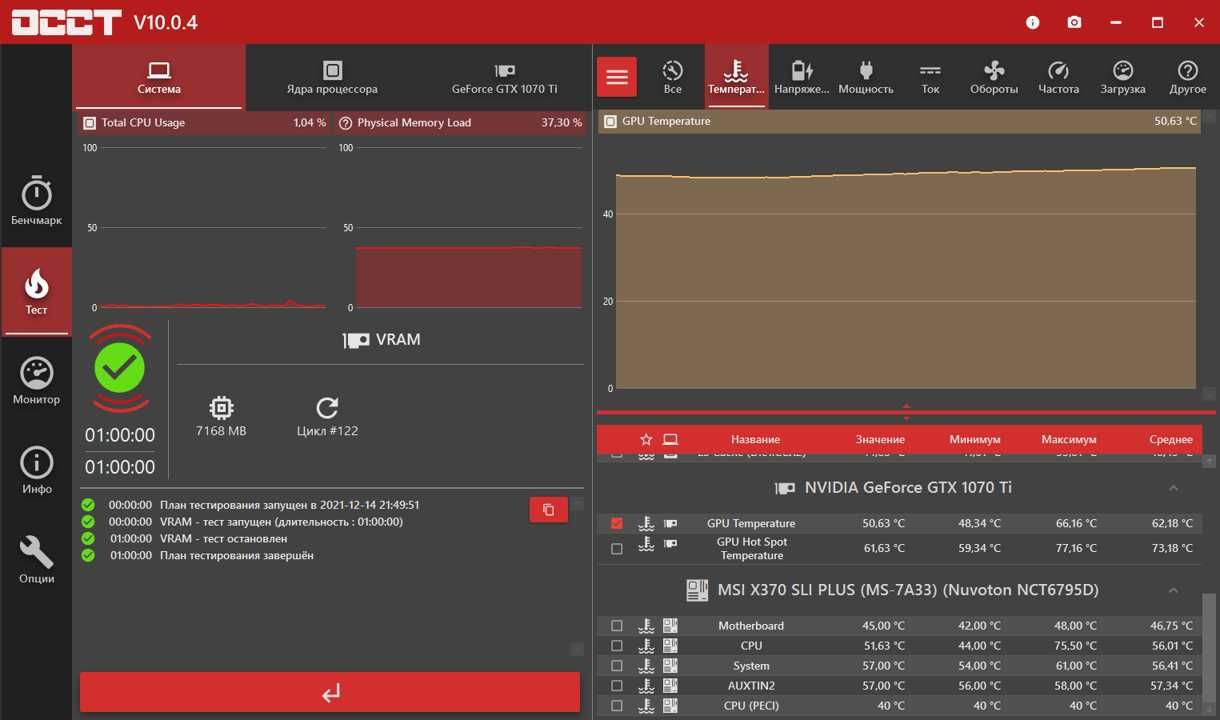Viewport: 1220px width, 720px height.
Task: Click the help icon beside Physical Memory Load
Action: click(x=346, y=123)
